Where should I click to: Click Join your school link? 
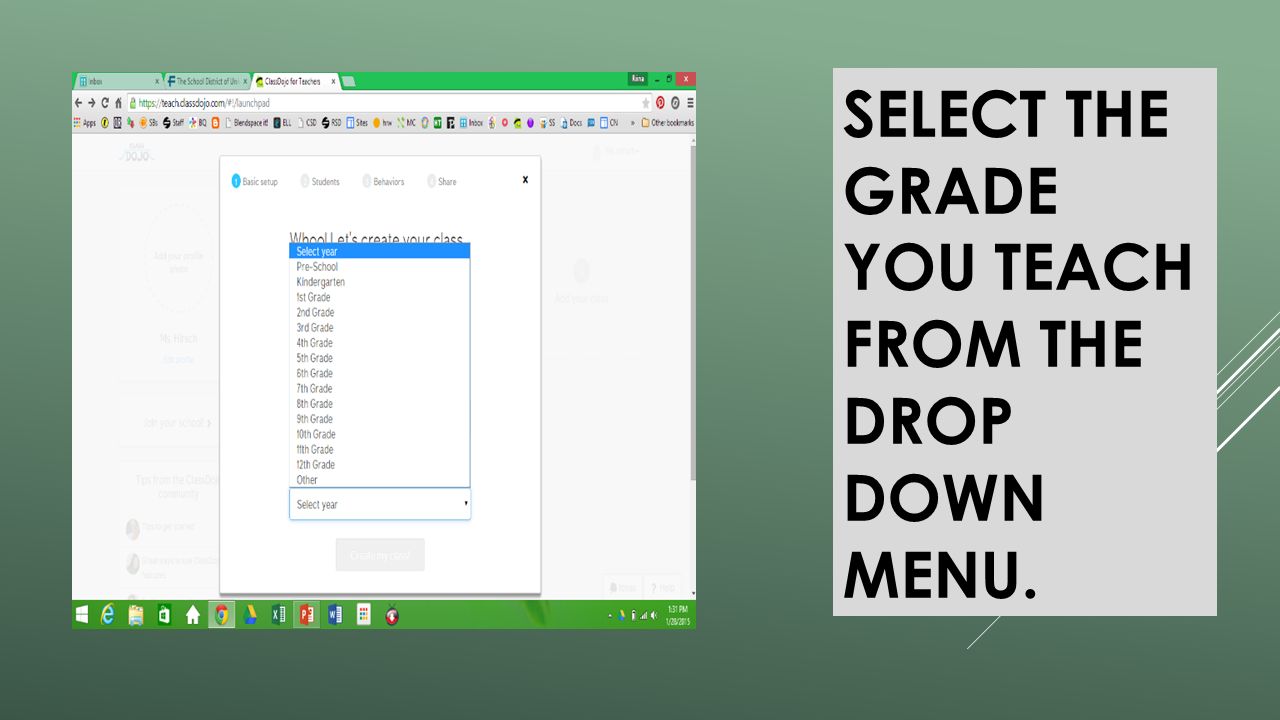coord(177,423)
